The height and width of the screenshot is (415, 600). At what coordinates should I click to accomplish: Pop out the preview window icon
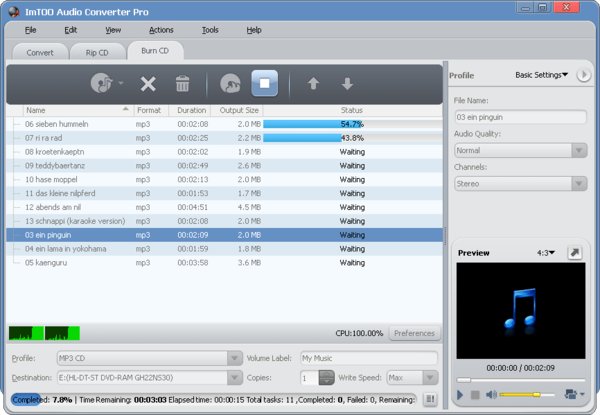[x=576, y=253]
